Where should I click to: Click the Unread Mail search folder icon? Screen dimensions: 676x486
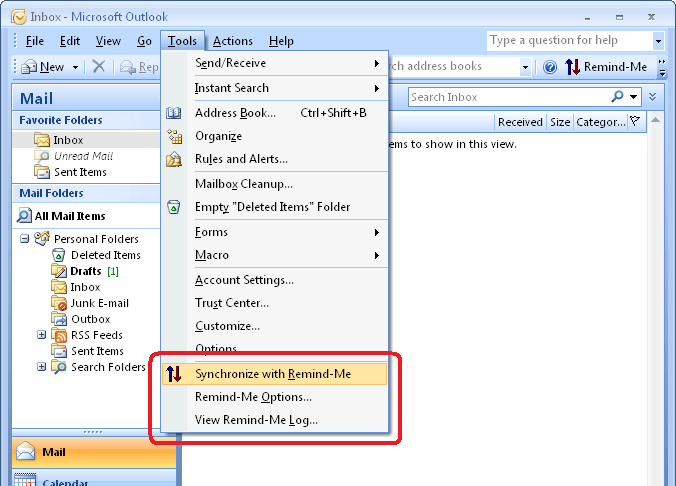click(x=42, y=156)
